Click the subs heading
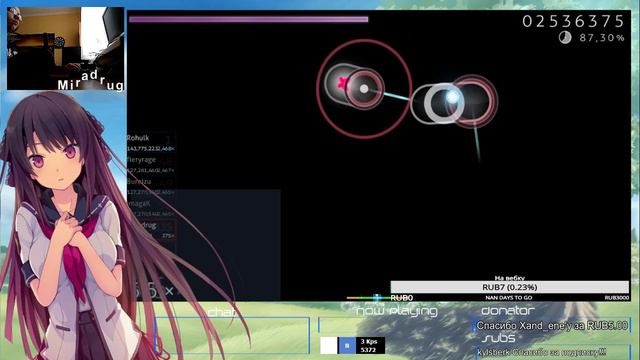The image size is (640, 360). 498,338
